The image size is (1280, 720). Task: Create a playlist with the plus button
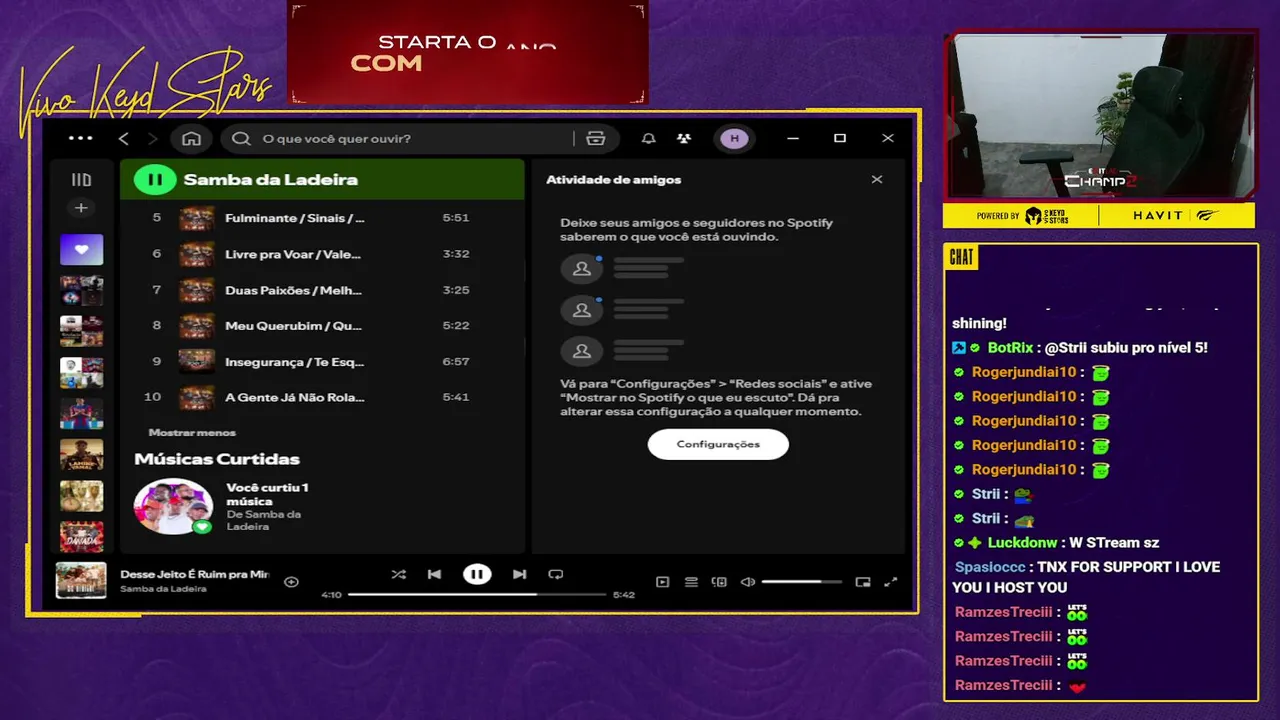click(81, 208)
